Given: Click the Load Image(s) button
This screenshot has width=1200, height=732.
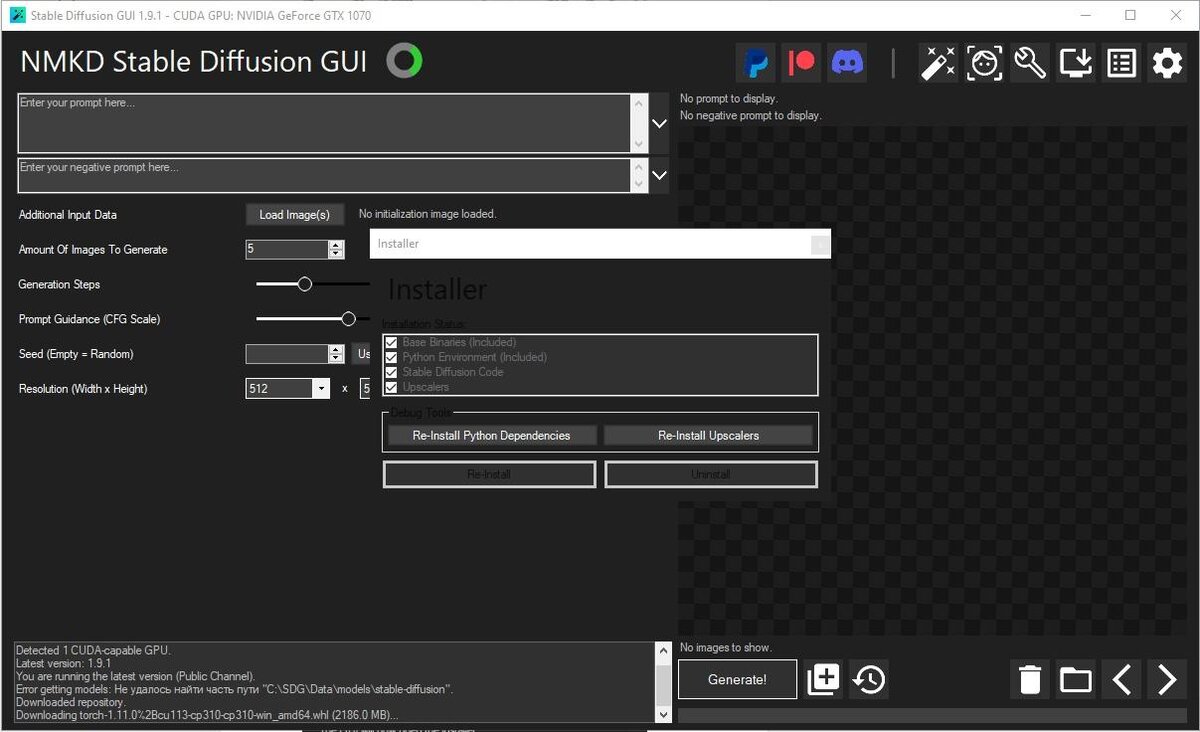Looking at the screenshot, I should (x=295, y=215).
